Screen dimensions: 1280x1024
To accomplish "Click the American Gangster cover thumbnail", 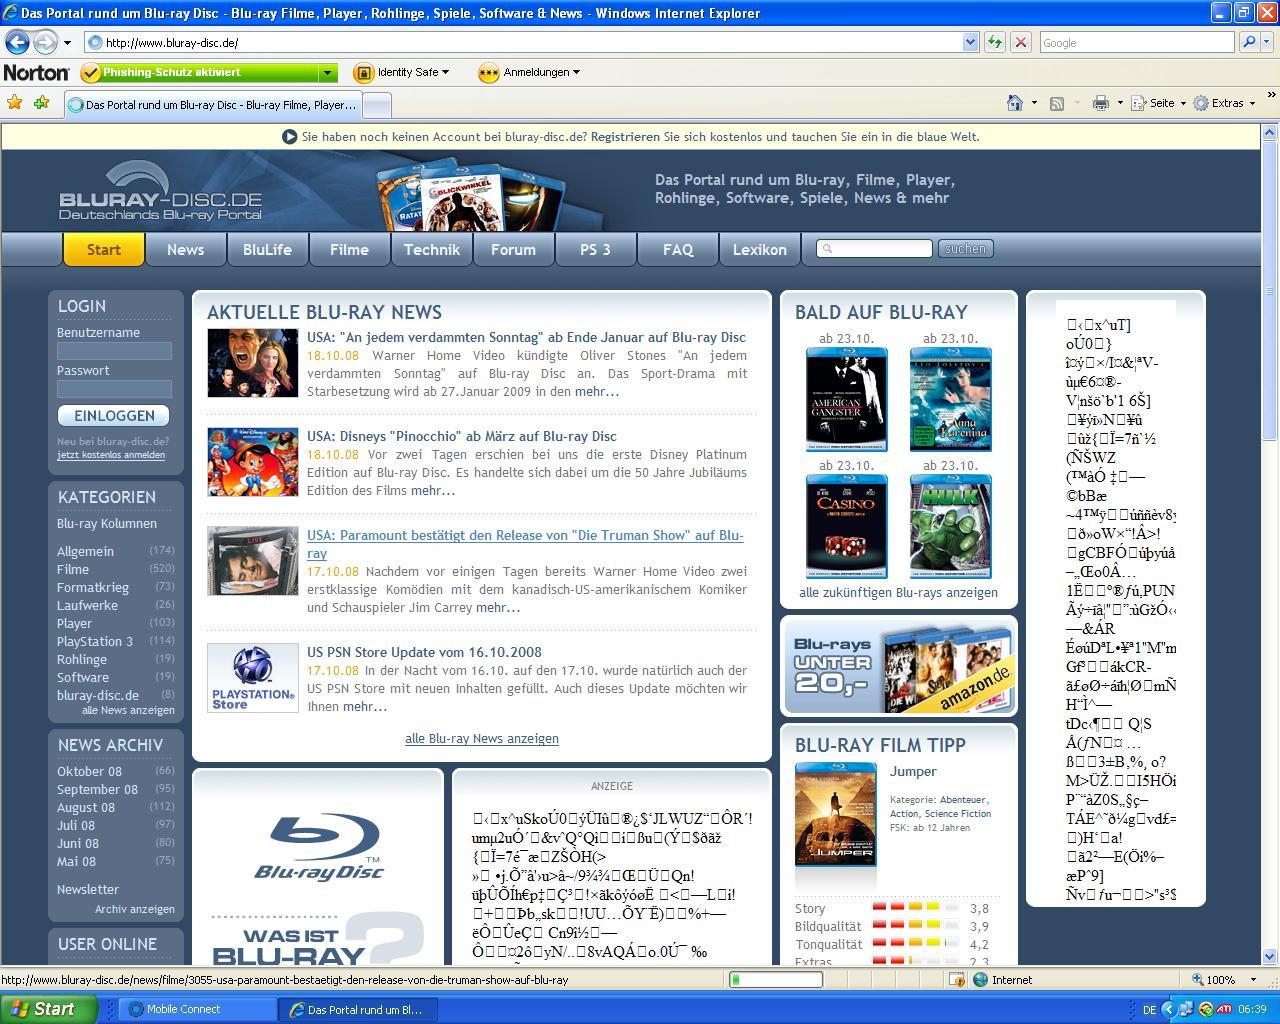I will click(x=847, y=399).
